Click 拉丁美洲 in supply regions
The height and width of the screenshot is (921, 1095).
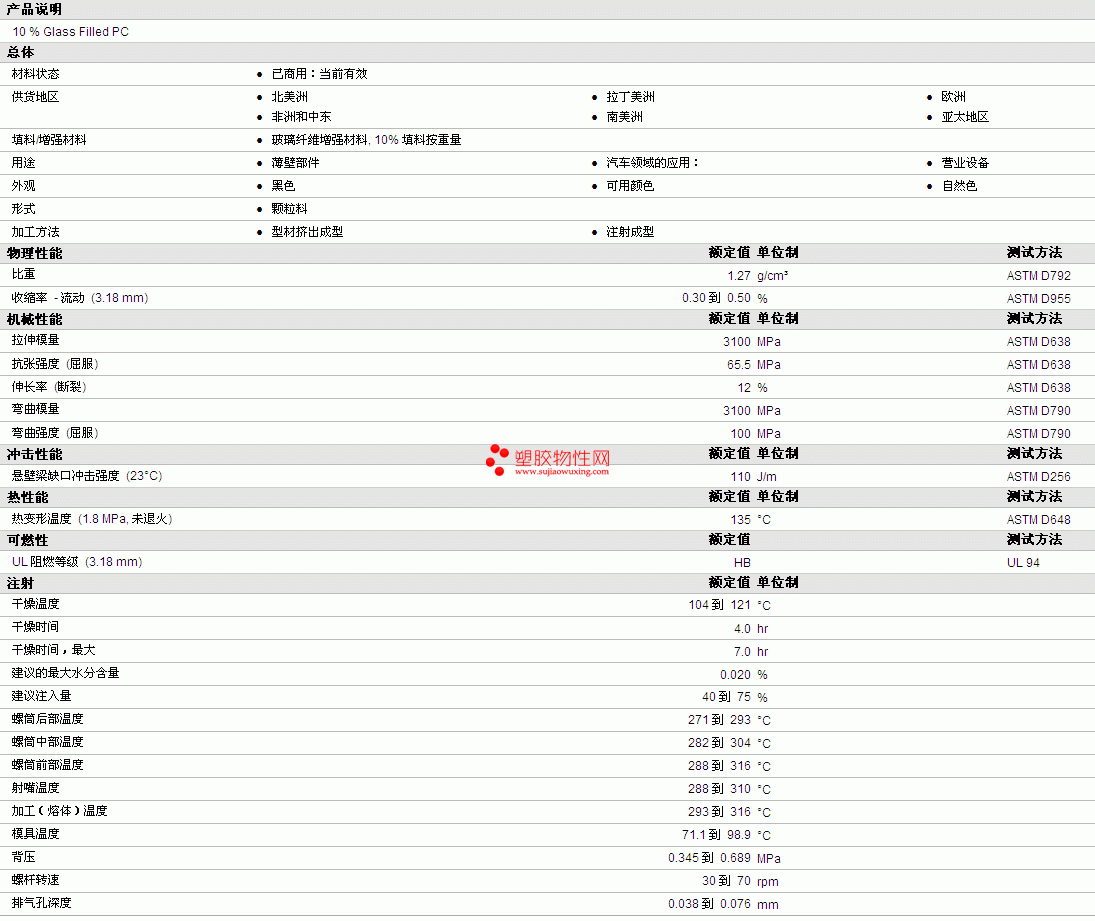(x=630, y=96)
